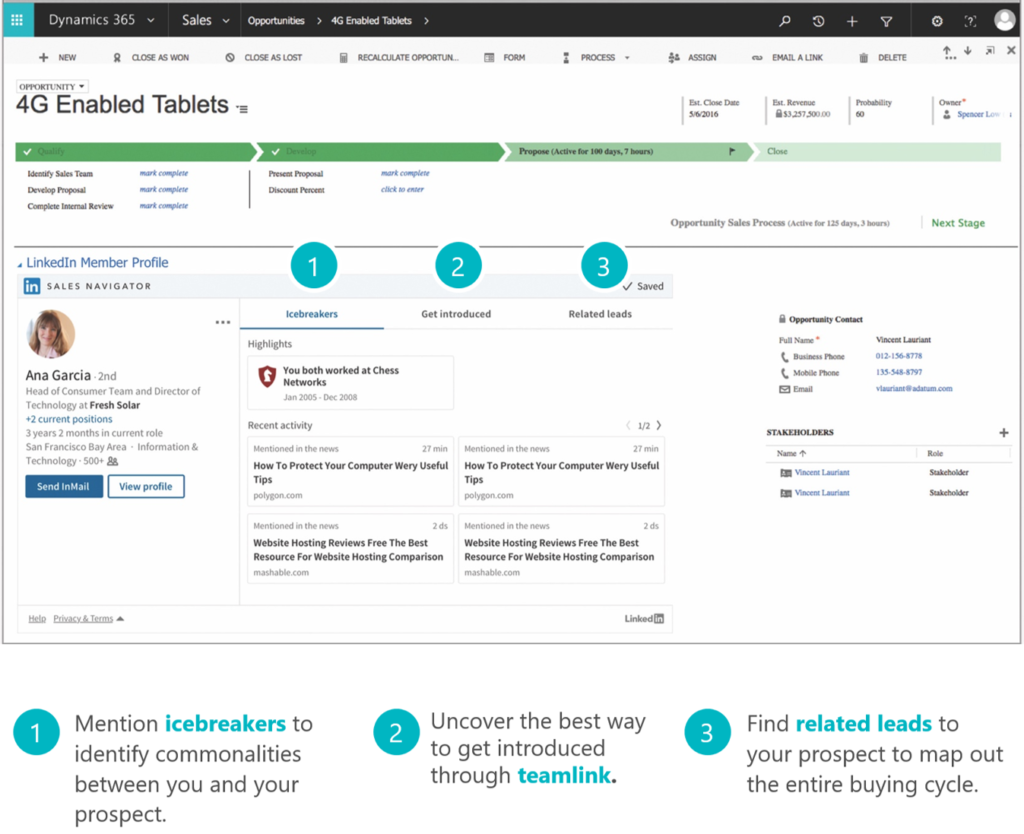
Task: Open the Chess Networks highlight card
Action: tap(350, 383)
